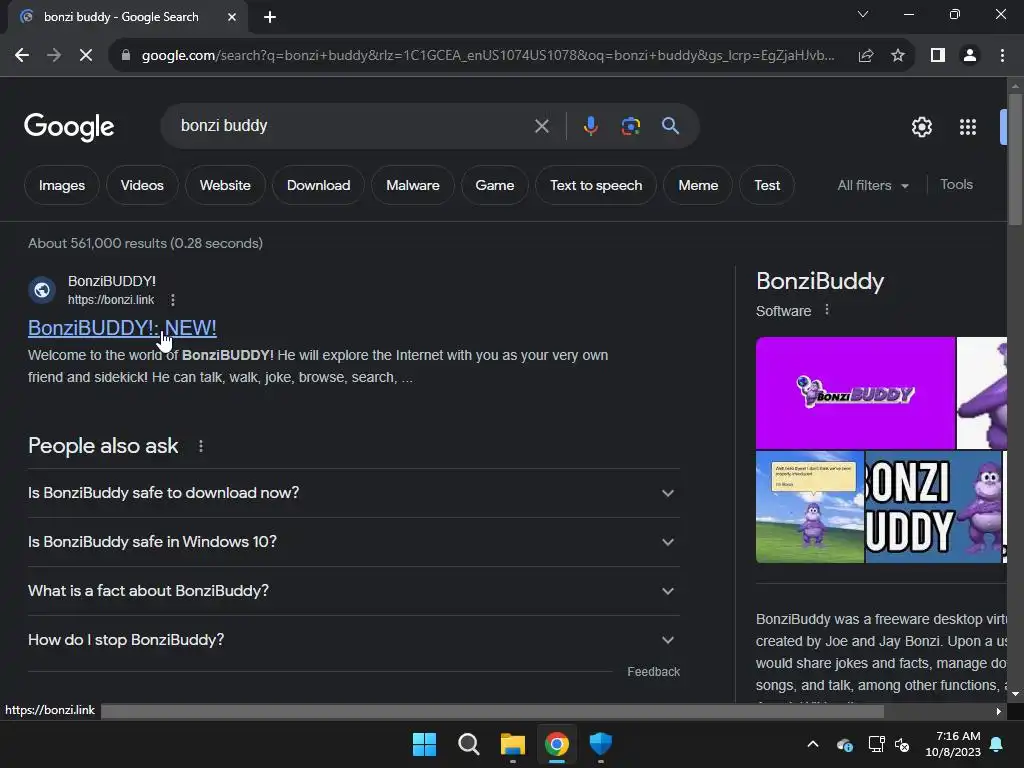Screen dimensions: 1024x768
Task: Open the All filters dropdown
Action: [x=873, y=185]
